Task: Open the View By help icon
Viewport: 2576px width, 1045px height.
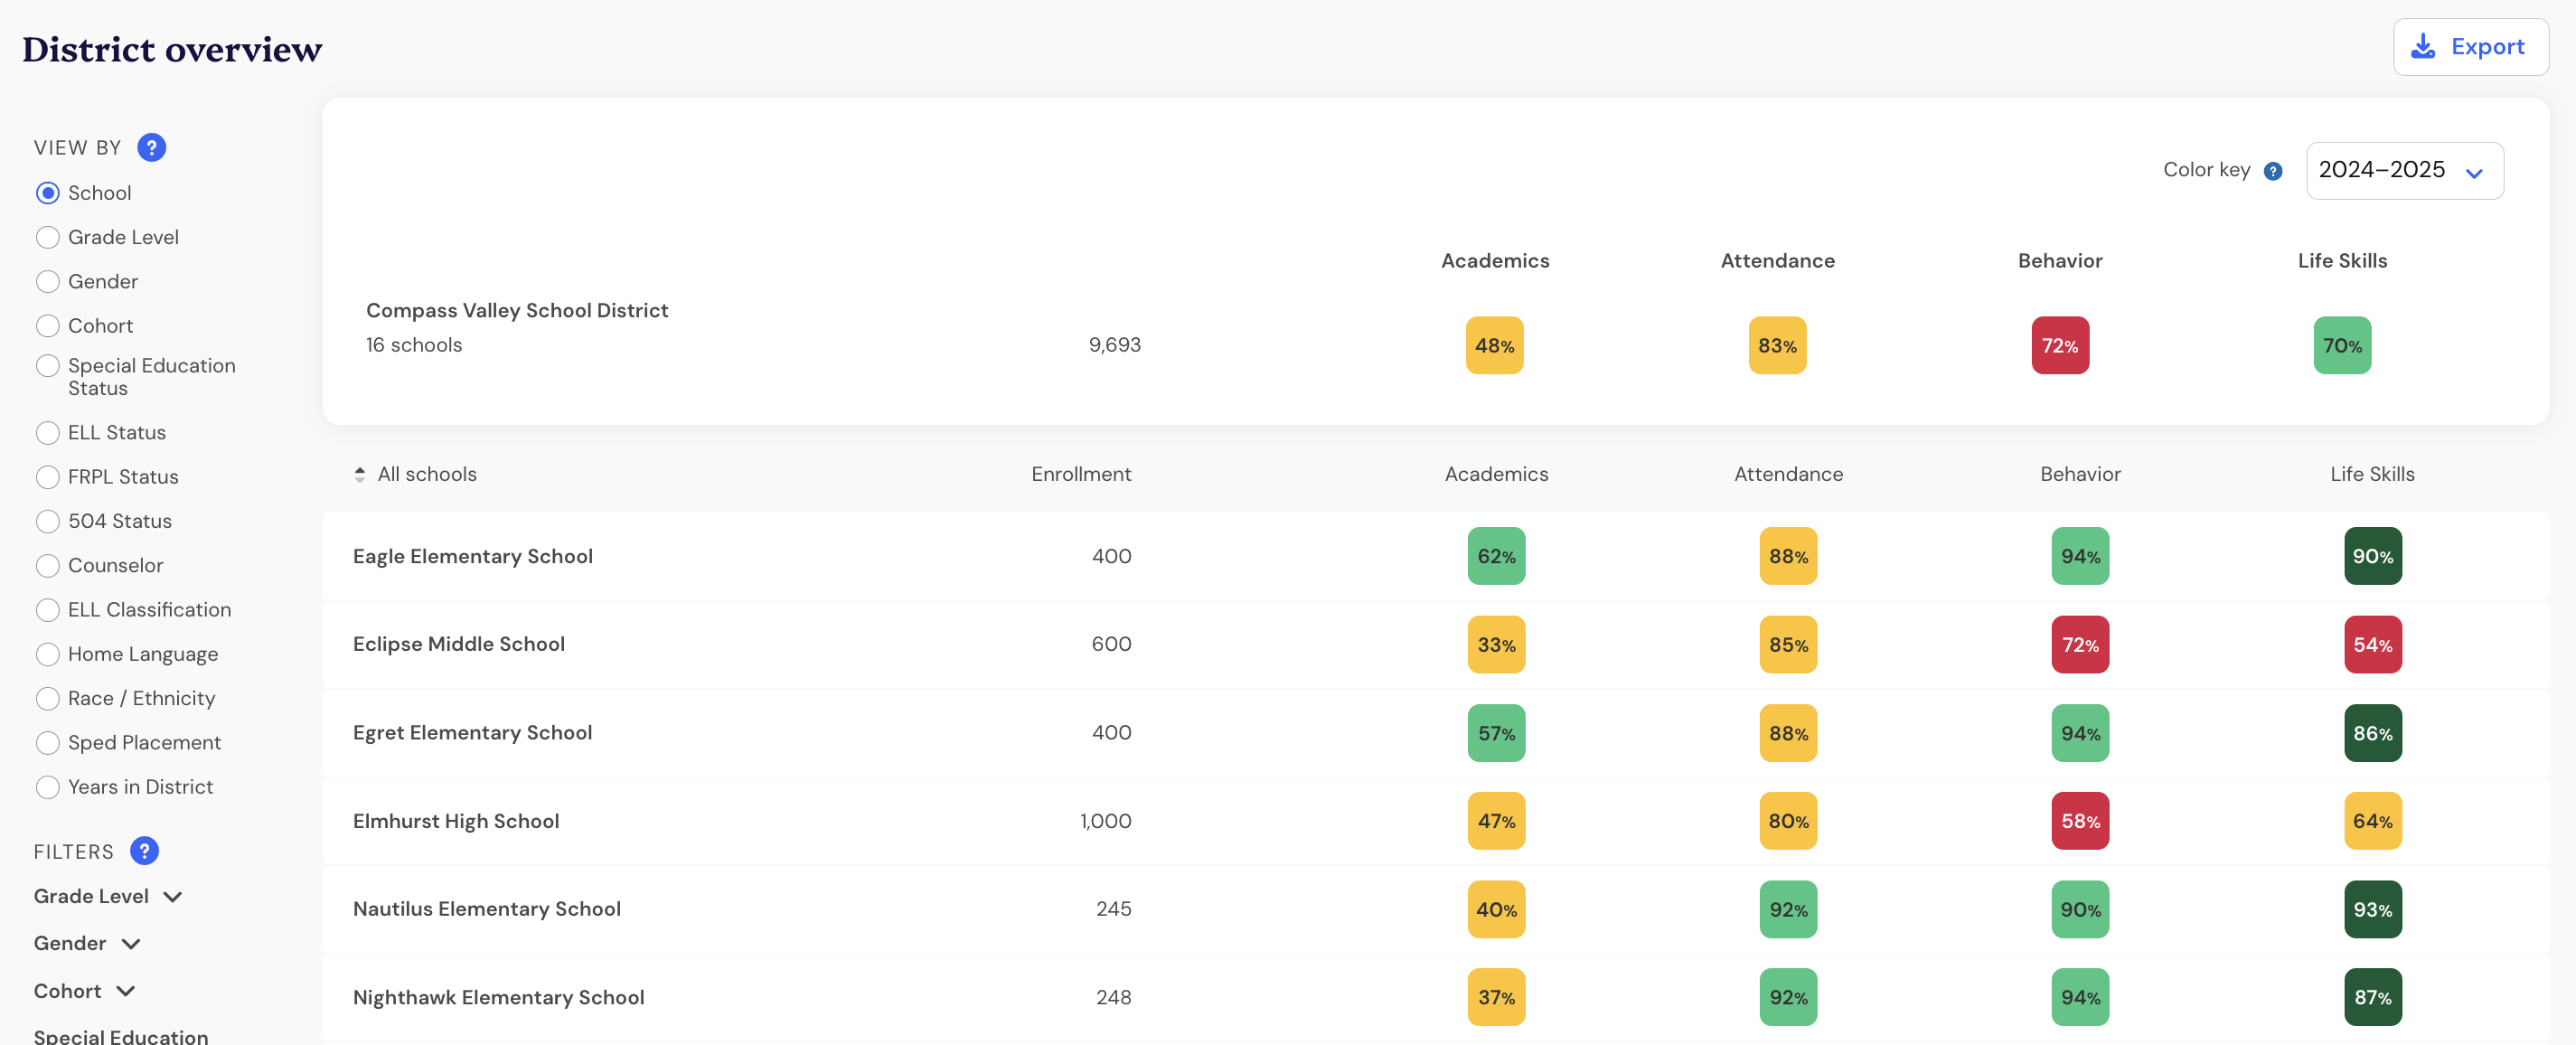Action: (151, 147)
